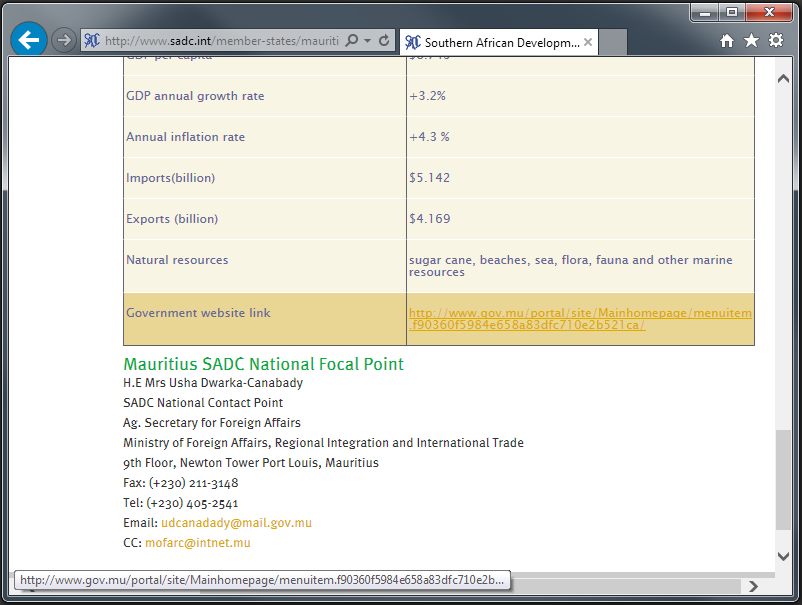The width and height of the screenshot is (802, 605).
Task: Click the 'GDP annual growth rate' cell
Action: pyautogui.click(x=265, y=96)
